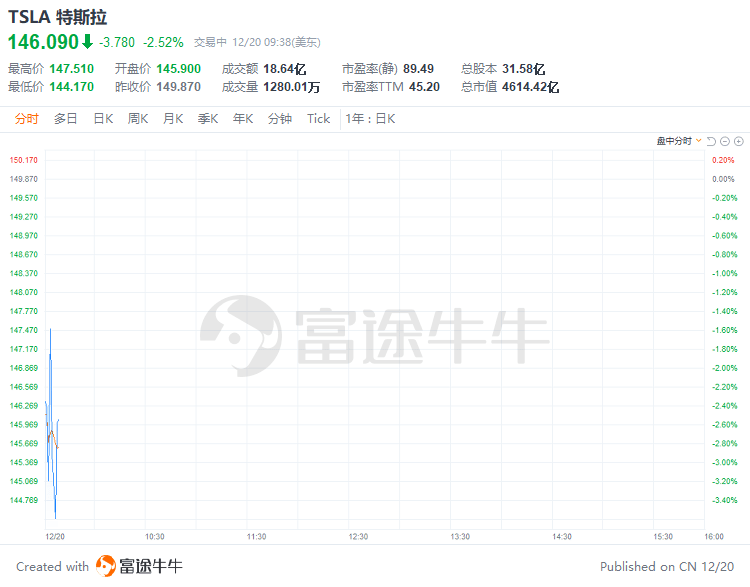This screenshot has width=750, height=587.
Task: Click the 总市值 value 4614.42亿
Action: (530, 87)
